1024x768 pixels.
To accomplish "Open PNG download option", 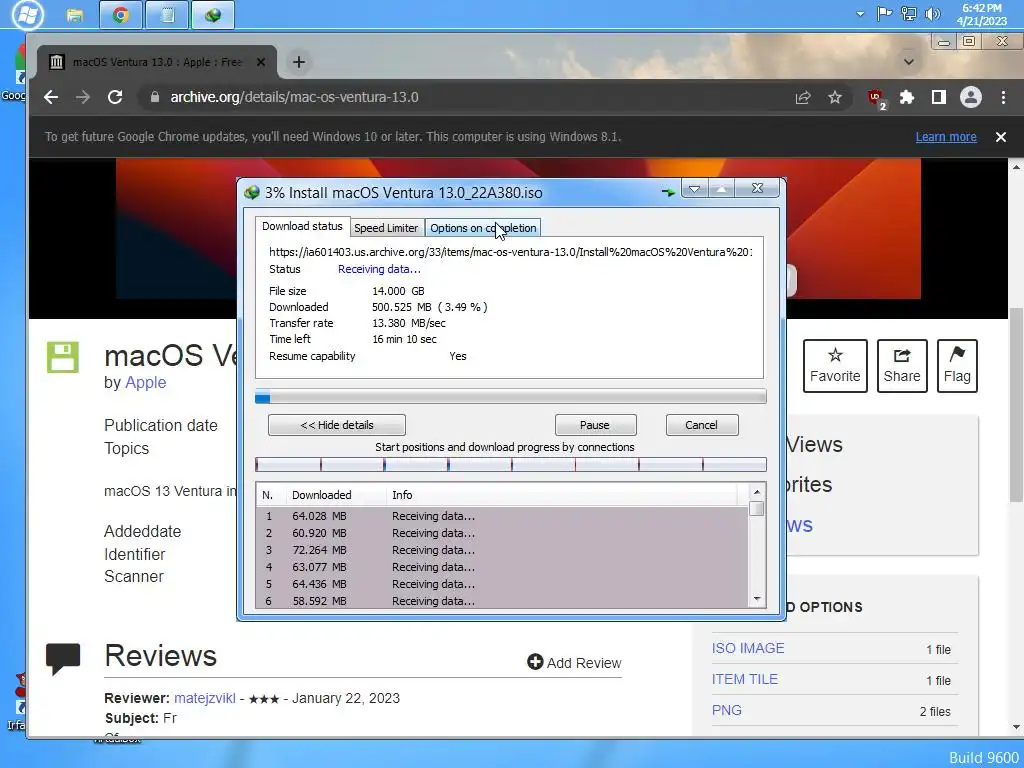I will [727, 711].
